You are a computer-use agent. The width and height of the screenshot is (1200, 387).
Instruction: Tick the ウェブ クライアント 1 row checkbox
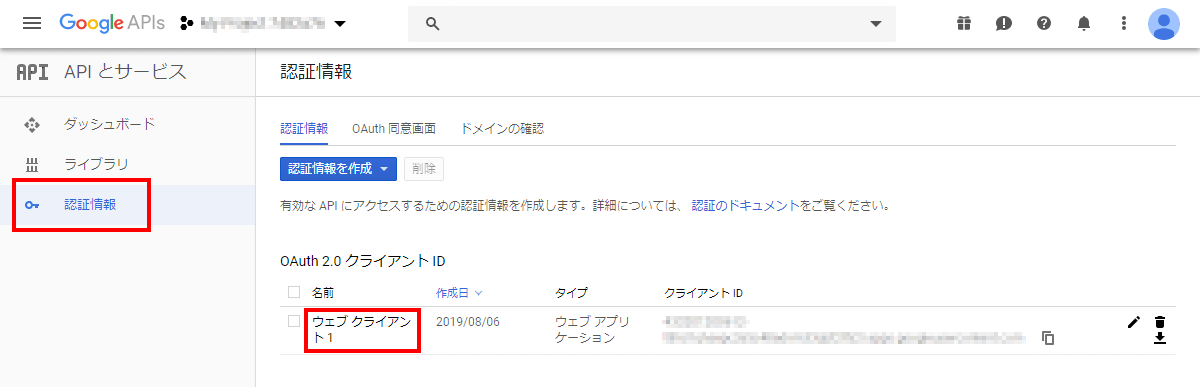point(294,321)
